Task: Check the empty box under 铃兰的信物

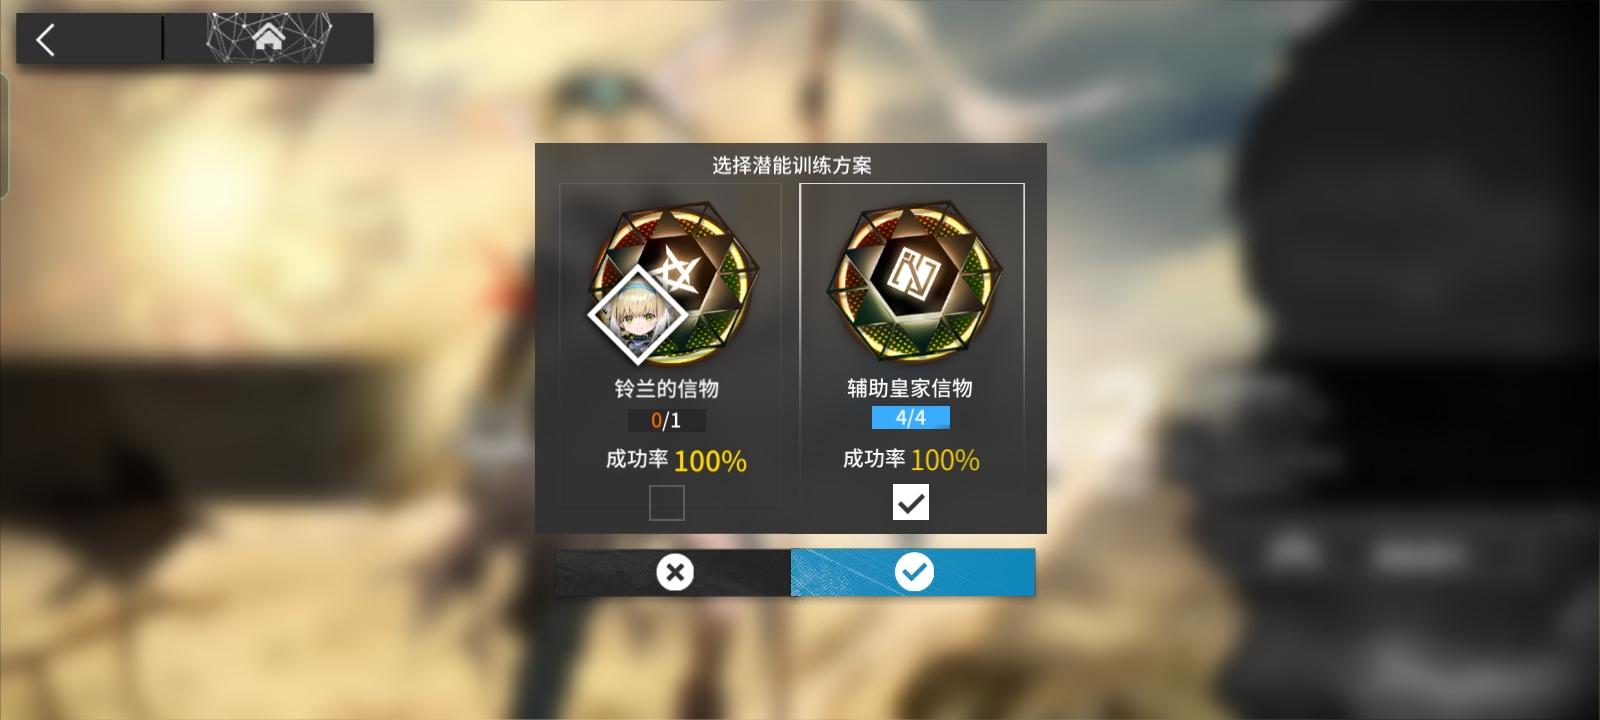Action: click(667, 502)
